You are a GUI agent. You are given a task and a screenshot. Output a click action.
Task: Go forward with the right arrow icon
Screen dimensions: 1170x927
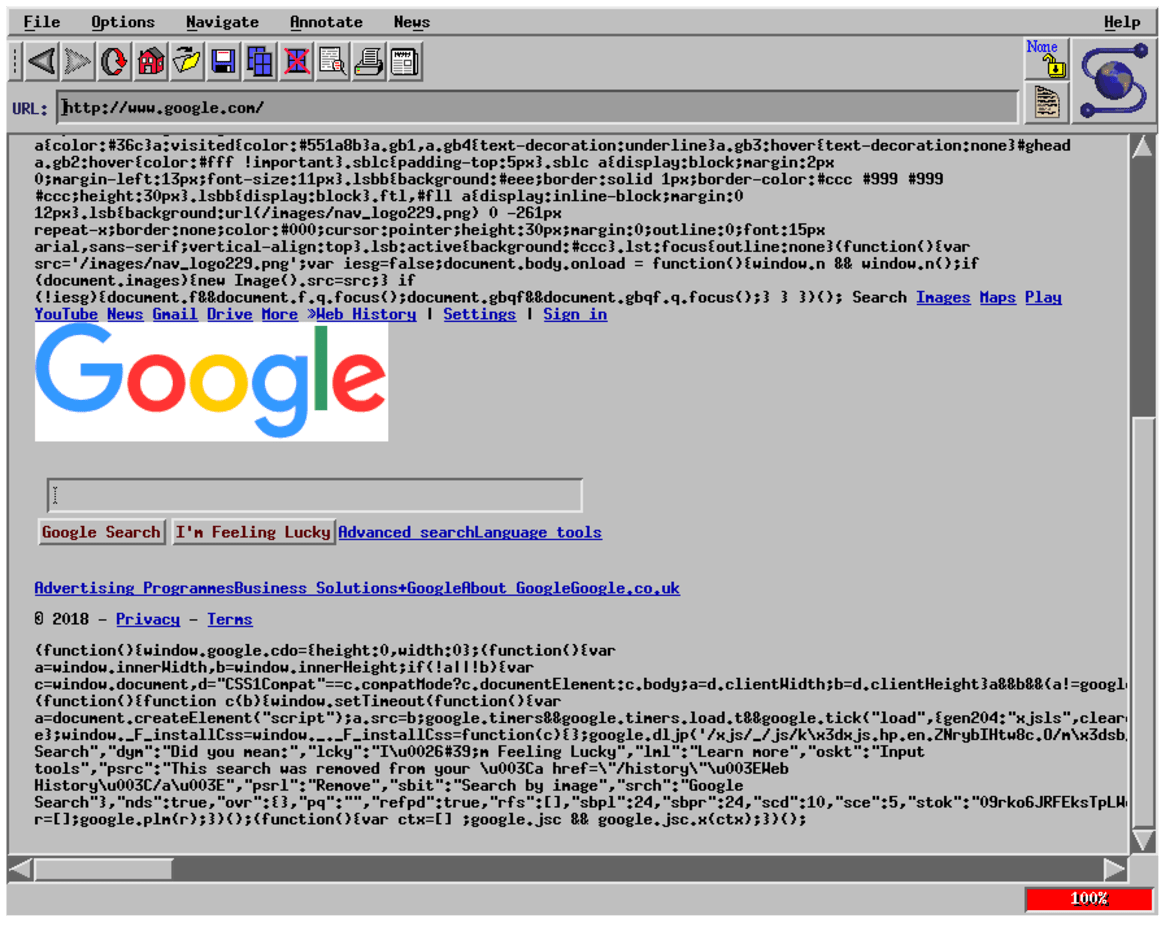pyautogui.click(x=78, y=61)
